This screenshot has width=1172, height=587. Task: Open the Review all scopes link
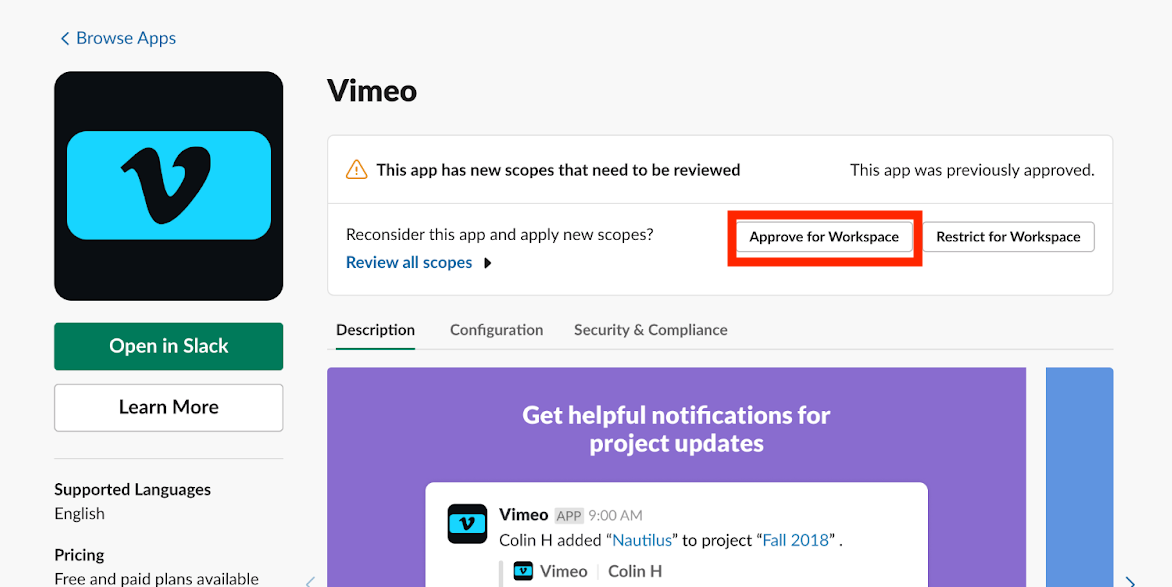click(408, 263)
